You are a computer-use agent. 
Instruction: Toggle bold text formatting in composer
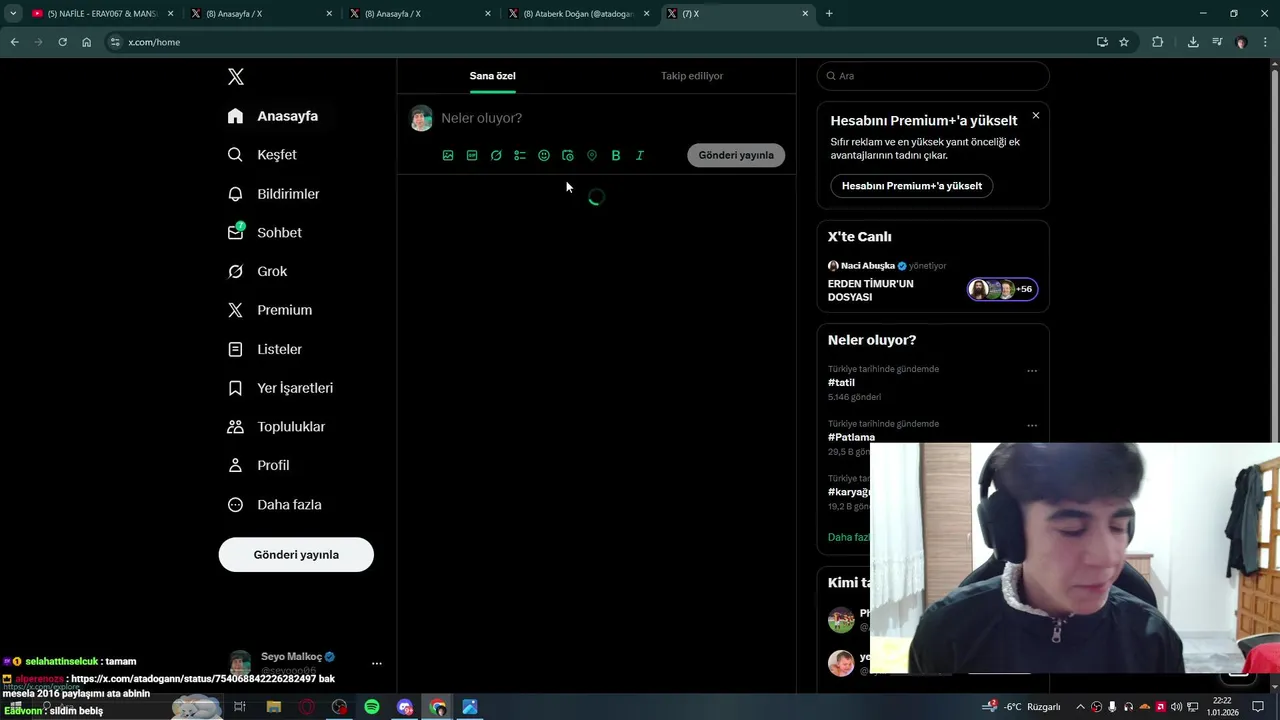tap(616, 155)
